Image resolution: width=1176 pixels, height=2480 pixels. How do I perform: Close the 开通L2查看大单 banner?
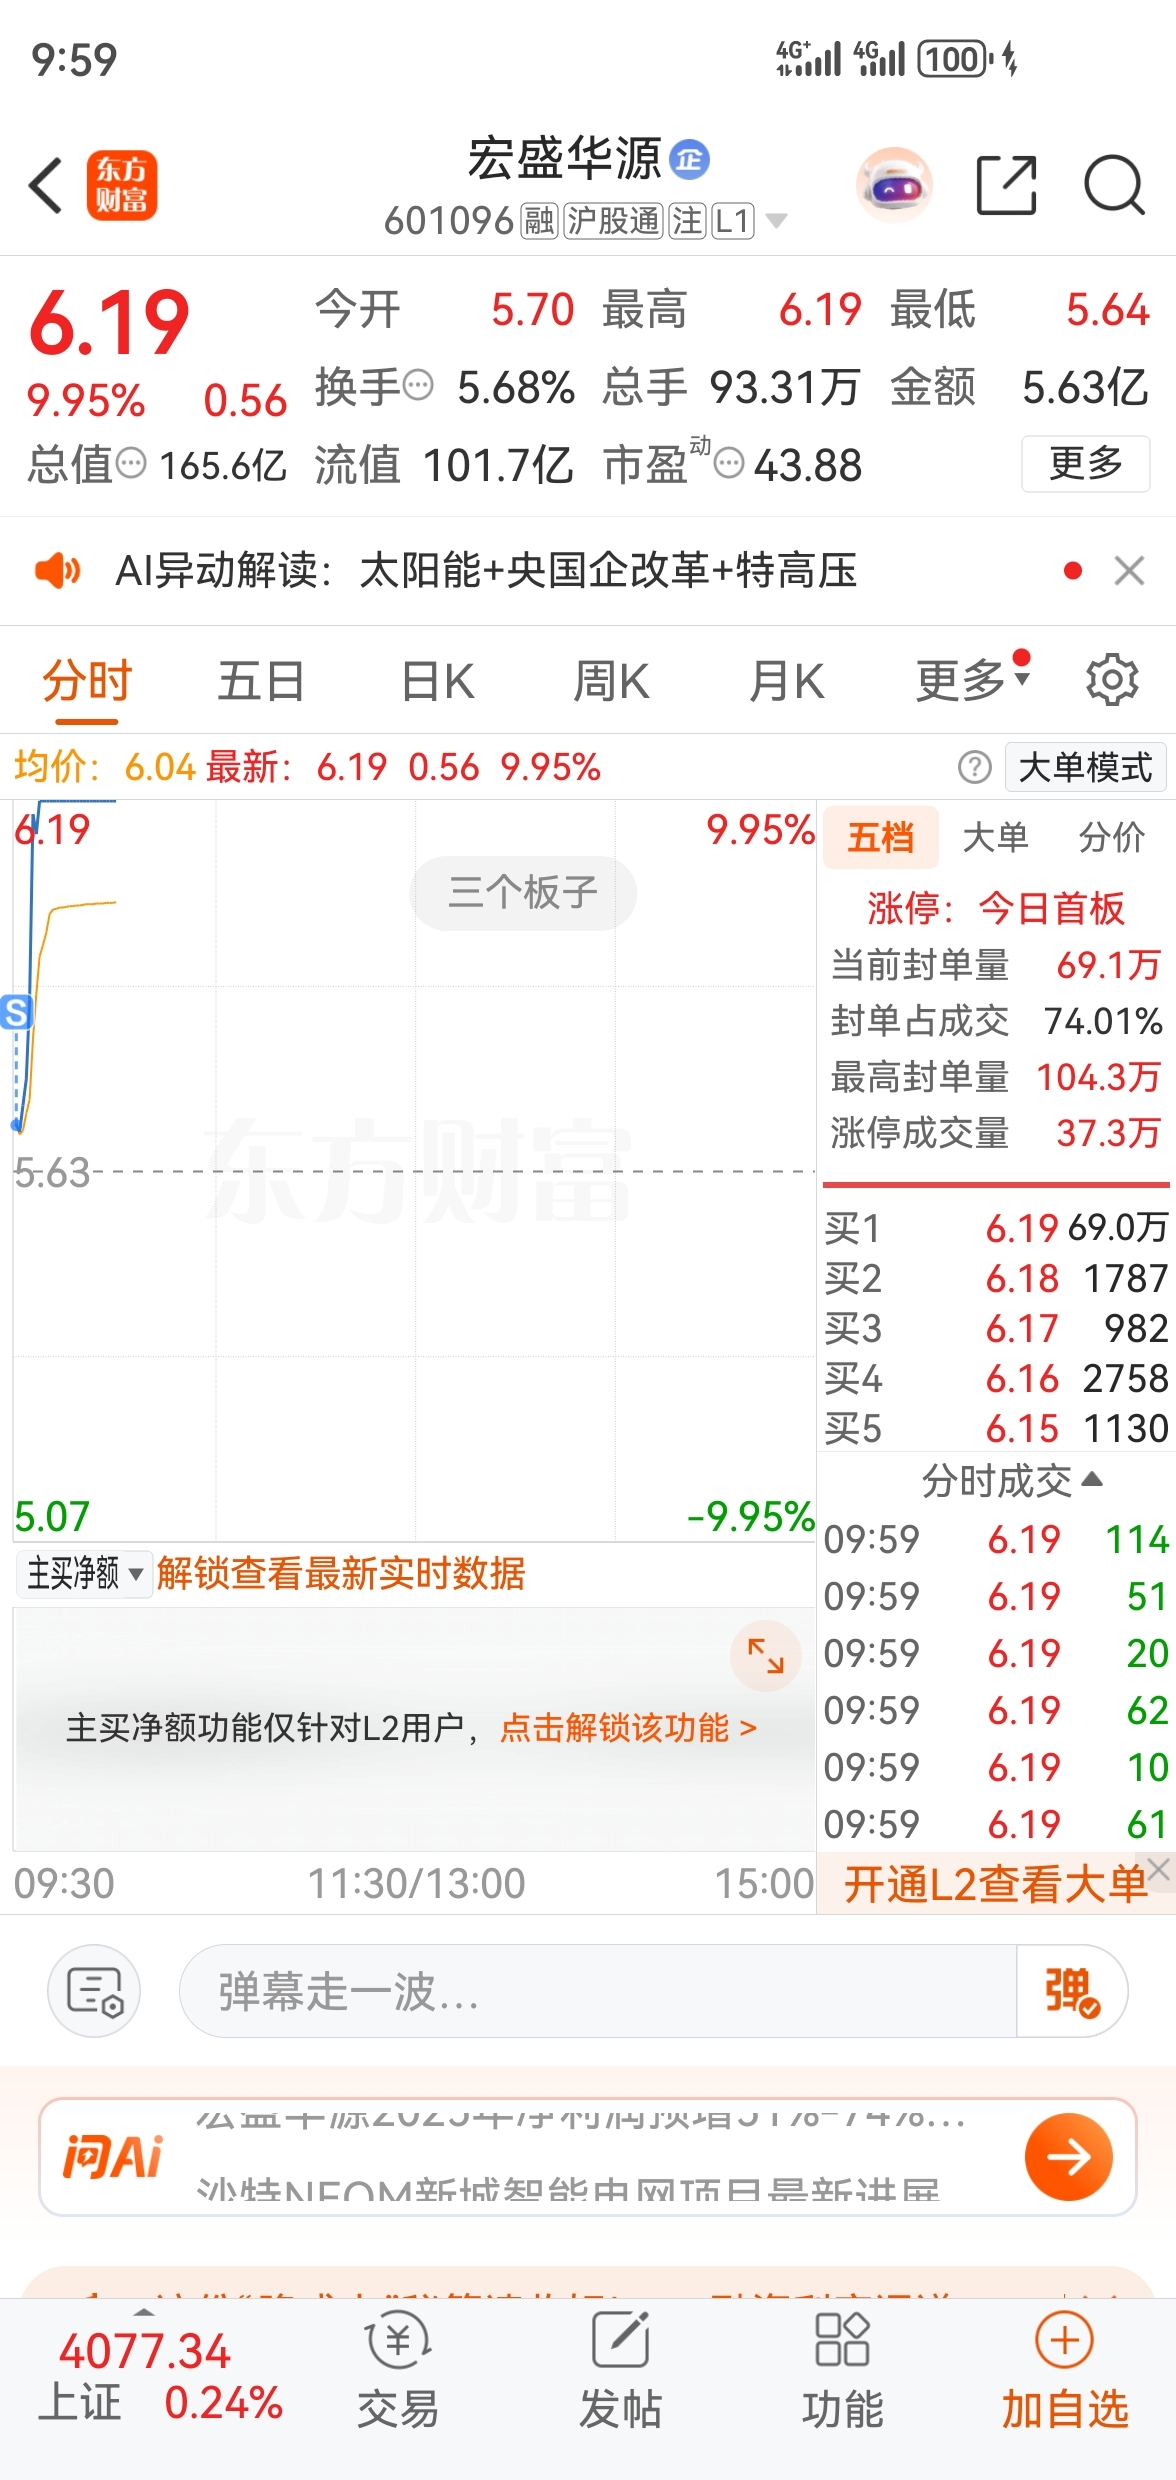(x=1159, y=1868)
